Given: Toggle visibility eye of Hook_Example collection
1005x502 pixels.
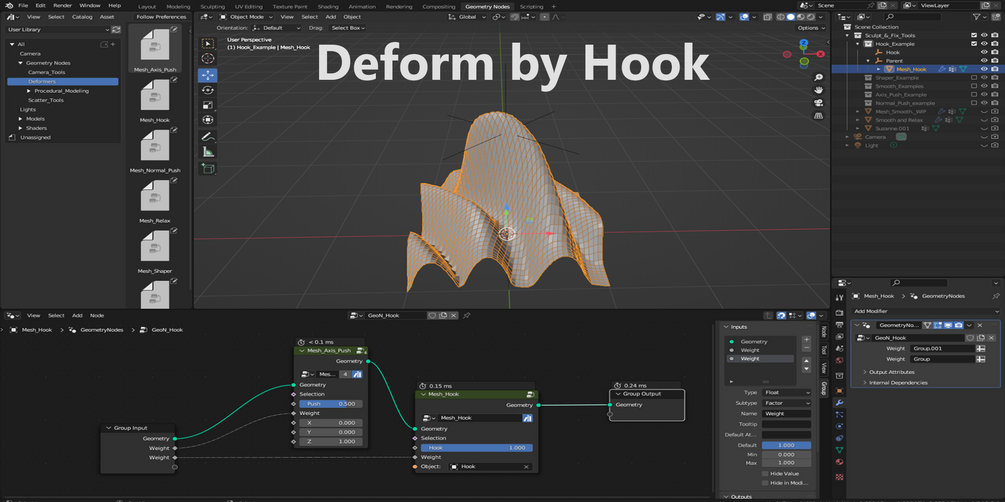Looking at the screenshot, I should tap(984, 44).
